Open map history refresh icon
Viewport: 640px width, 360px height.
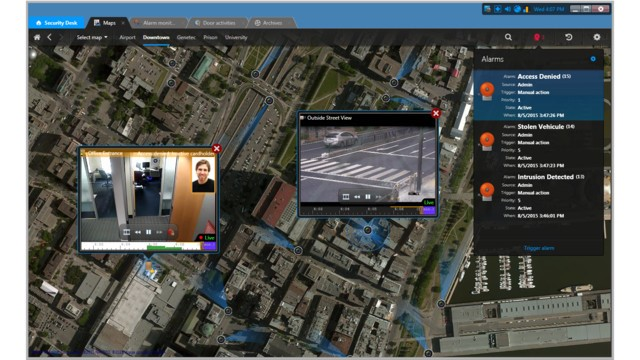569,37
